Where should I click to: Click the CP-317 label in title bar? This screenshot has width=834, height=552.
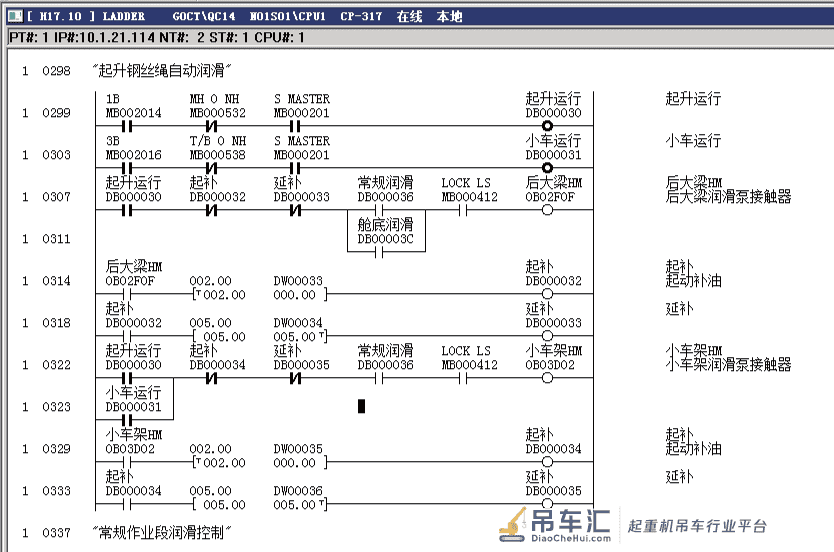[x=361, y=16]
